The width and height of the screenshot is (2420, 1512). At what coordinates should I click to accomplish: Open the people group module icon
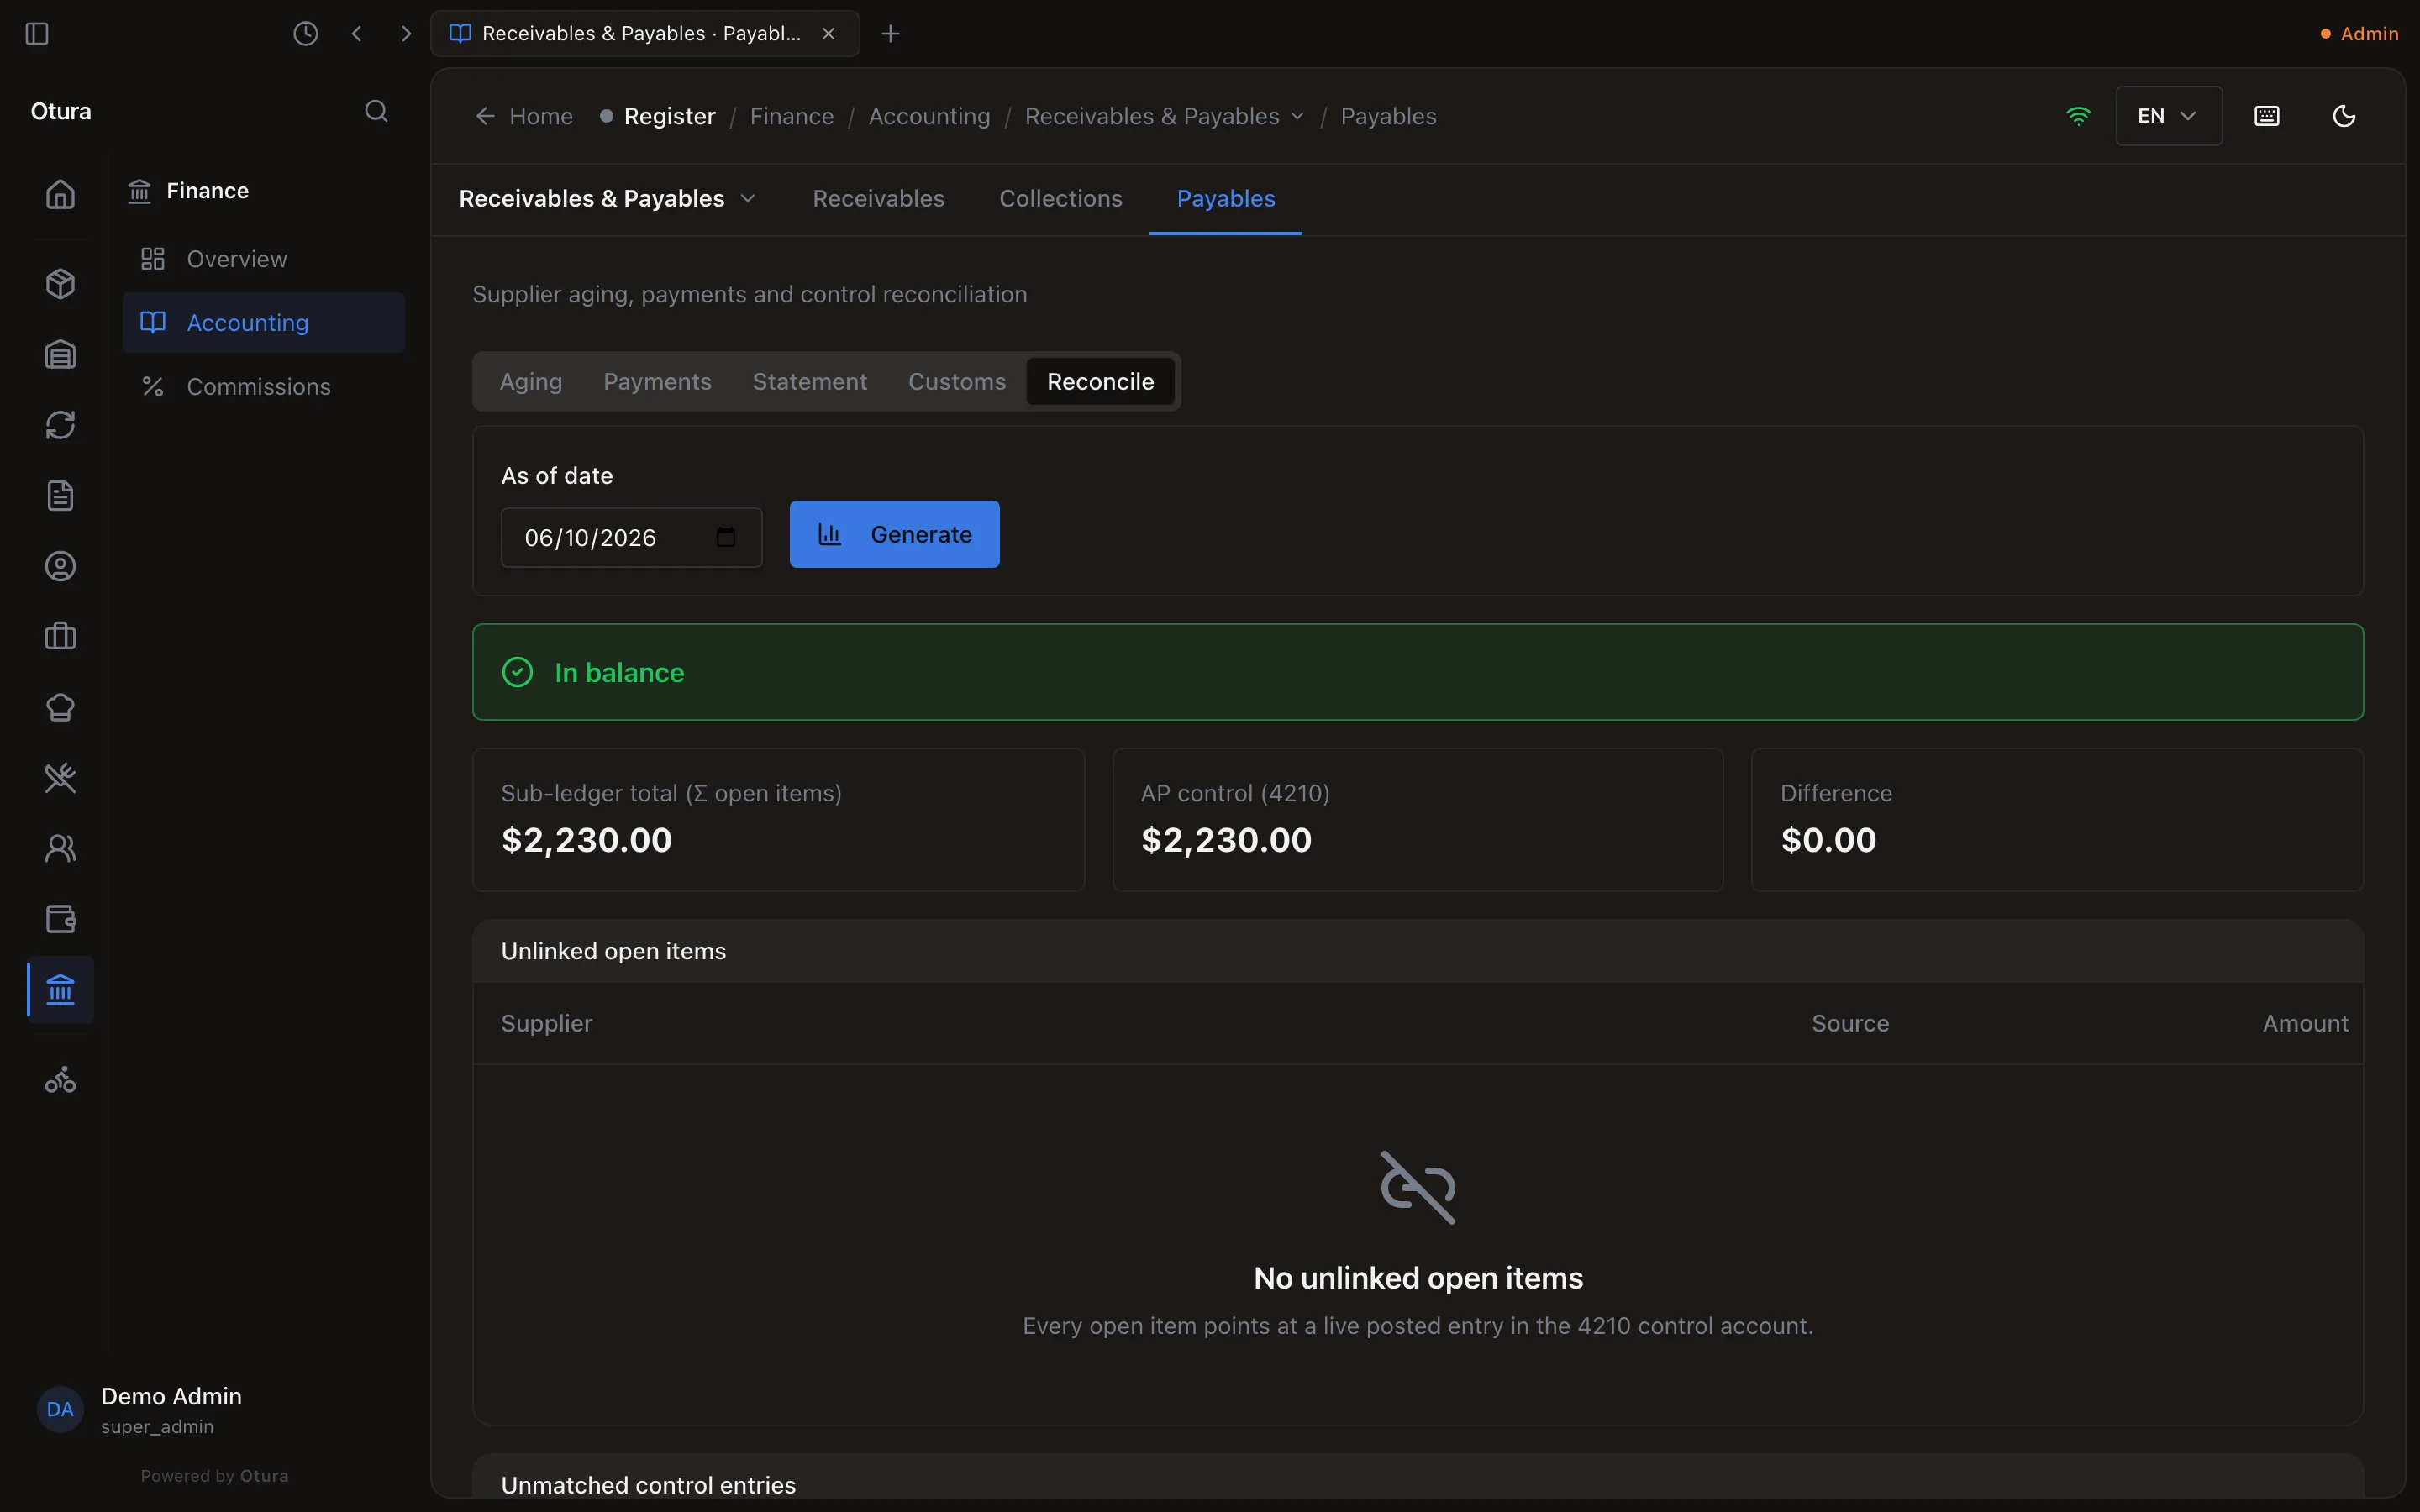[x=60, y=849]
